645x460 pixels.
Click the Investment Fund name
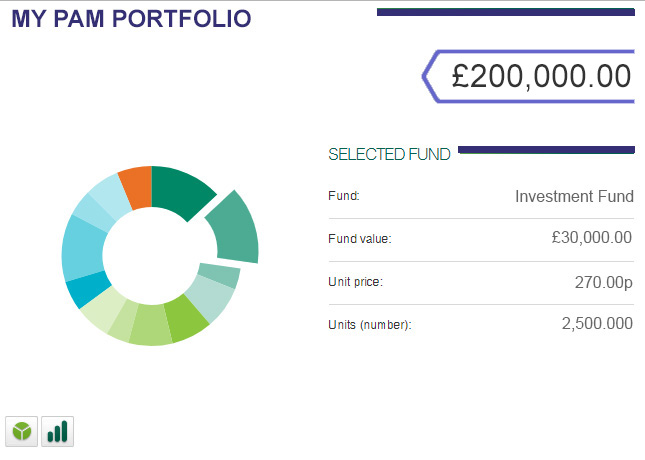tap(574, 196)
